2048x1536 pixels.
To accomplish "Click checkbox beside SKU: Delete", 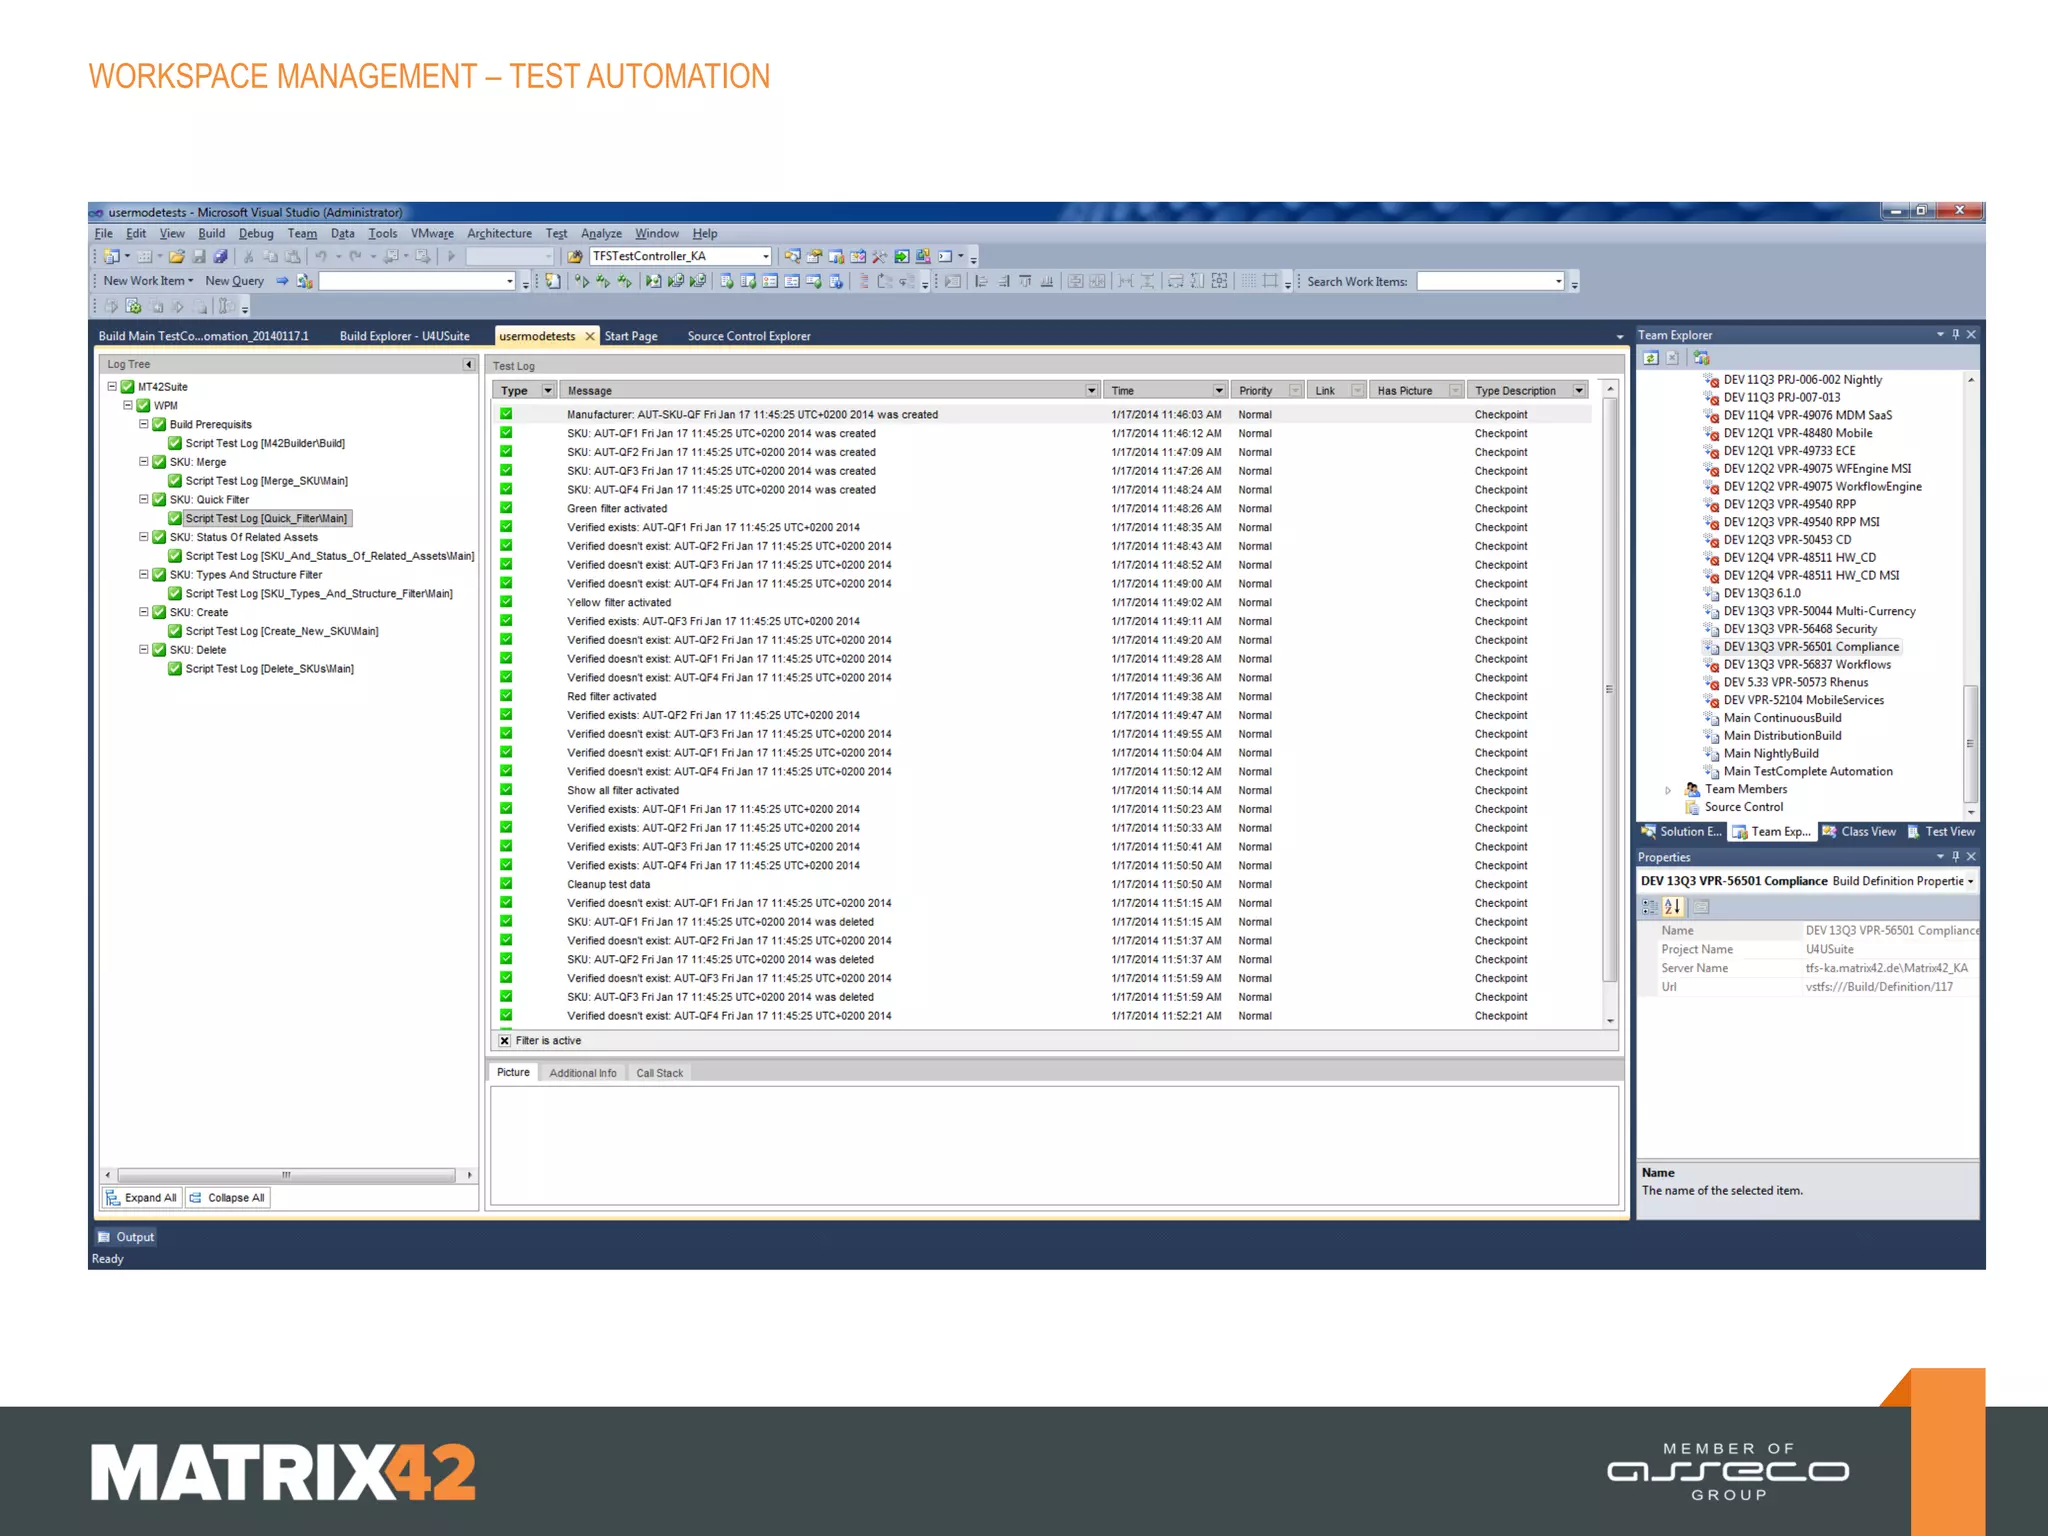I will point(159,650).
